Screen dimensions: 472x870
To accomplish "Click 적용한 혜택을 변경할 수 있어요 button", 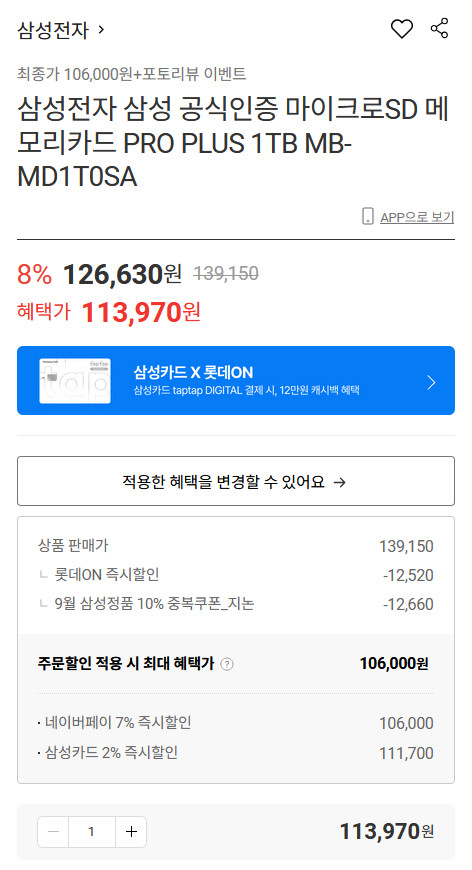I will (x=236, y=481).
